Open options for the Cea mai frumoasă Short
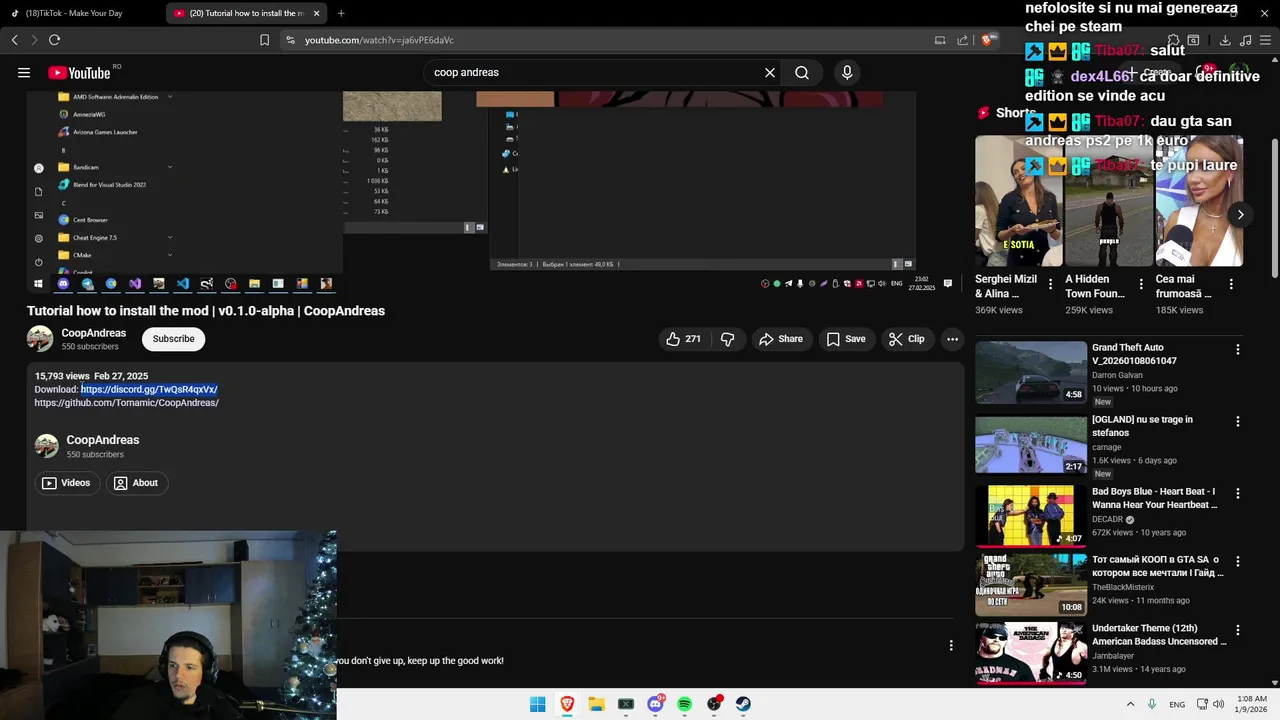 point(1231,284)
